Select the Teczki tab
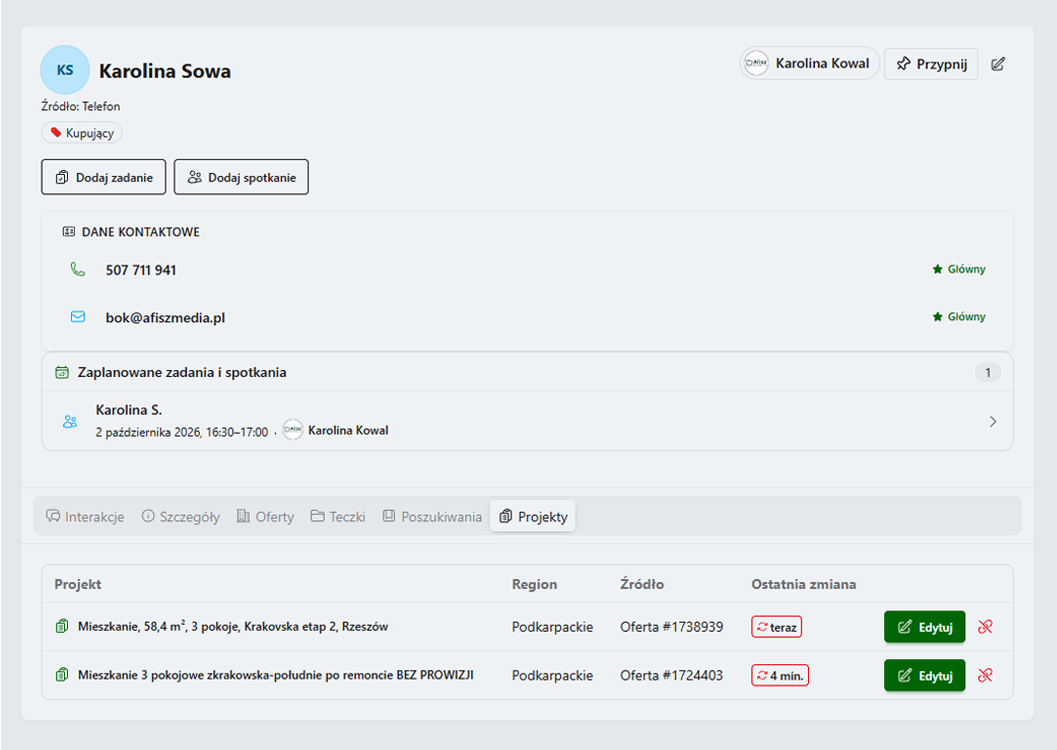The width and height of the screenshot is (1057, 750). (x=338, y=517)
